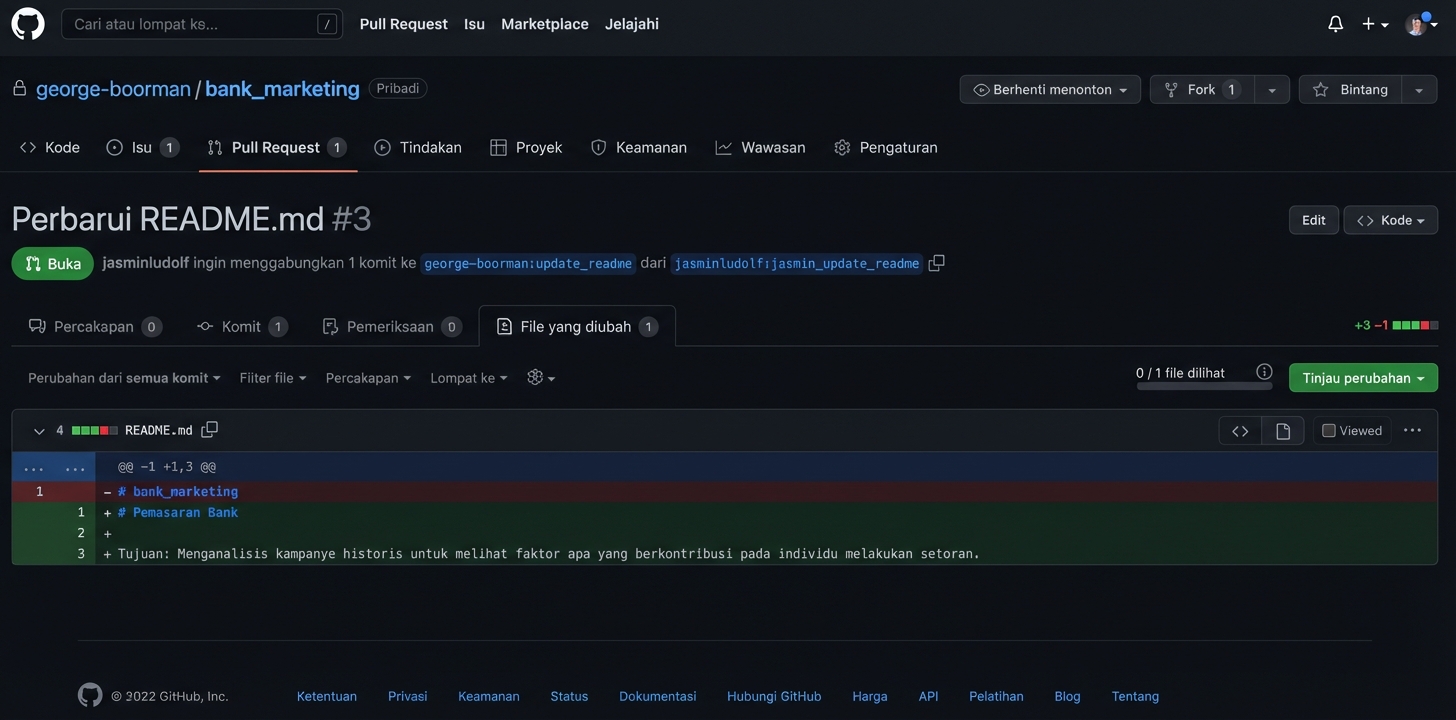Select the File yang diubah tab
Viewport: 1456px width, 720px height.
577,327
